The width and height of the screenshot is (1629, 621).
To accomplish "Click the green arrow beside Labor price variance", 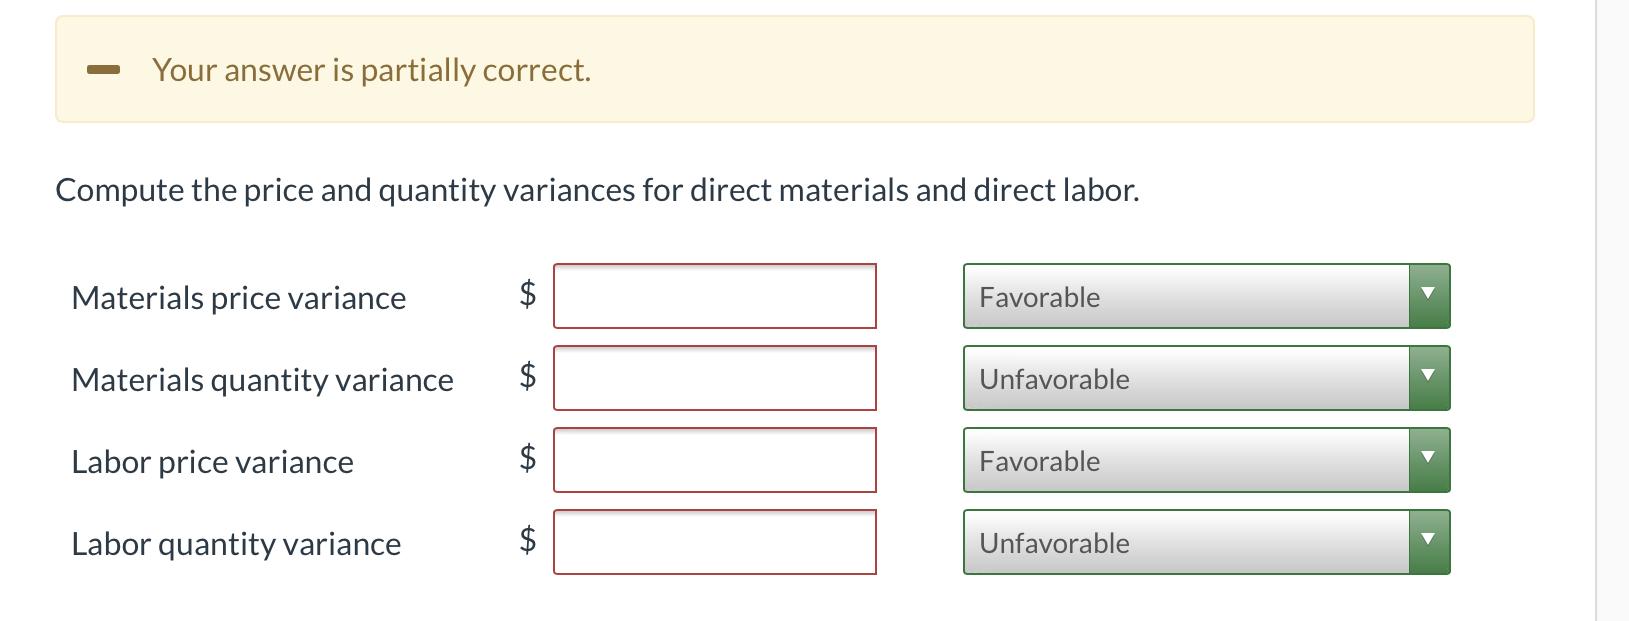I will [1429, 460].
